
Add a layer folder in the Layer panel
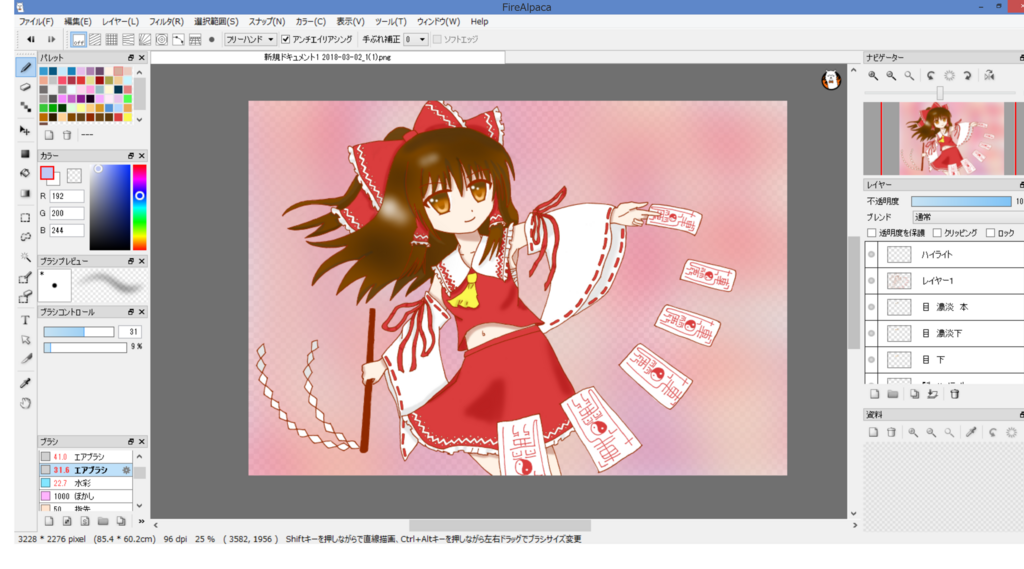[893, 394]
